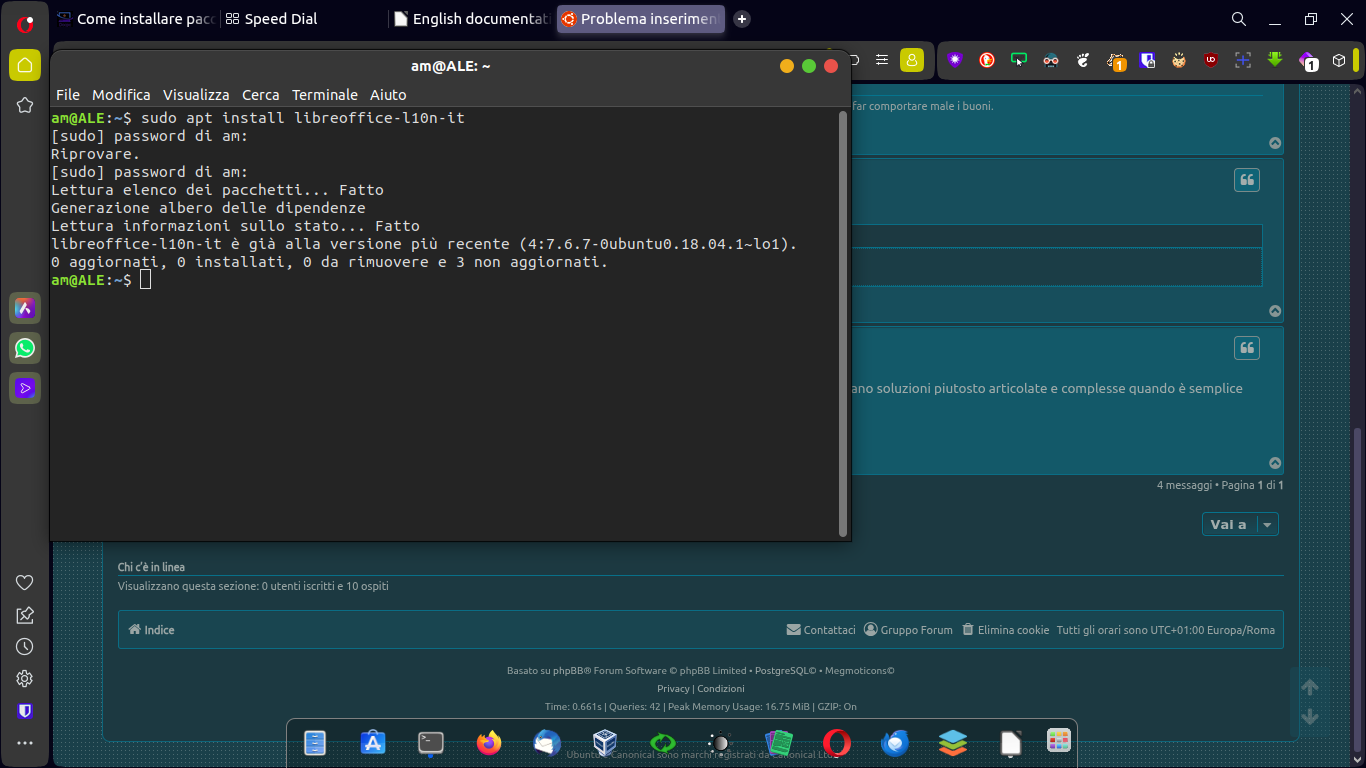This screenshot has width=1366, height=768.
Task: Switch to the 'English documentation' tab
Action: (x=470, y=19)
